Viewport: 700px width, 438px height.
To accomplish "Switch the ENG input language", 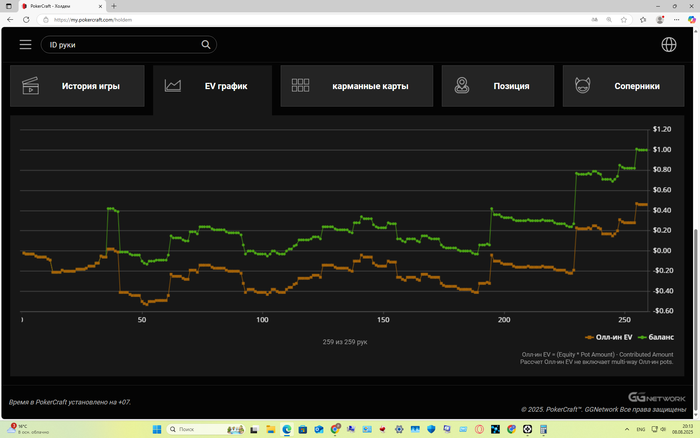I will (x=641, y=430).
